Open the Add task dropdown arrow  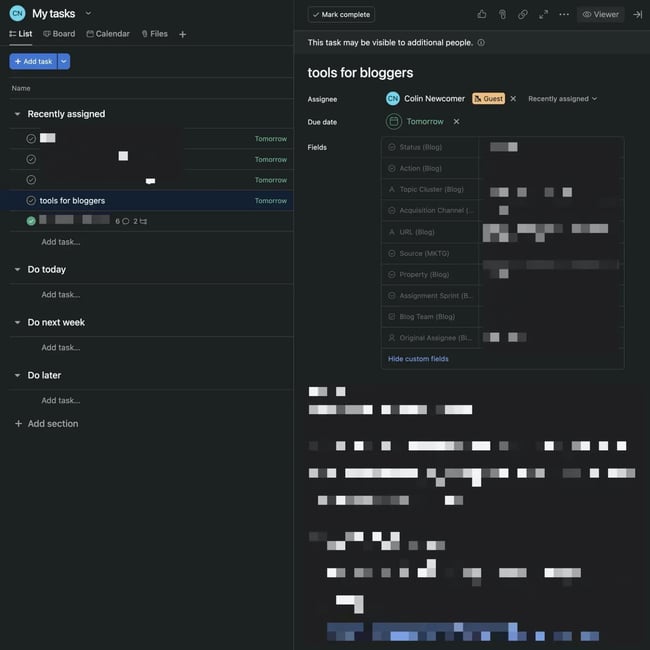[x=64, y=61]
